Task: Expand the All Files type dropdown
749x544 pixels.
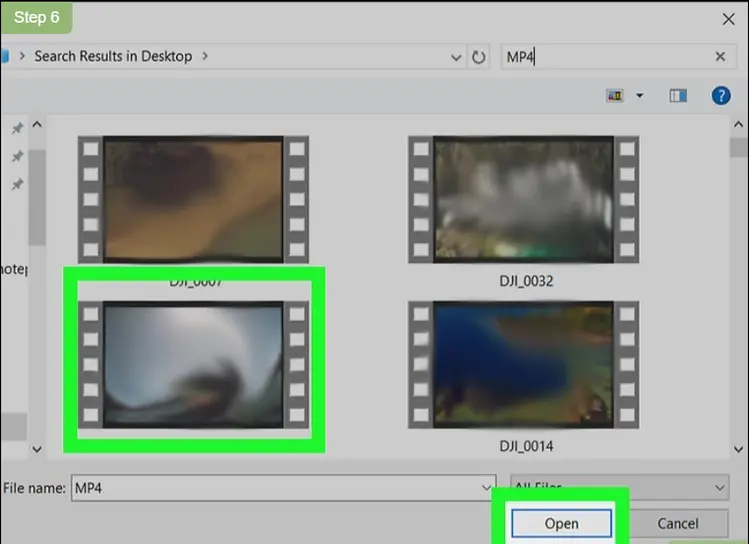Action: pos(720,488)
